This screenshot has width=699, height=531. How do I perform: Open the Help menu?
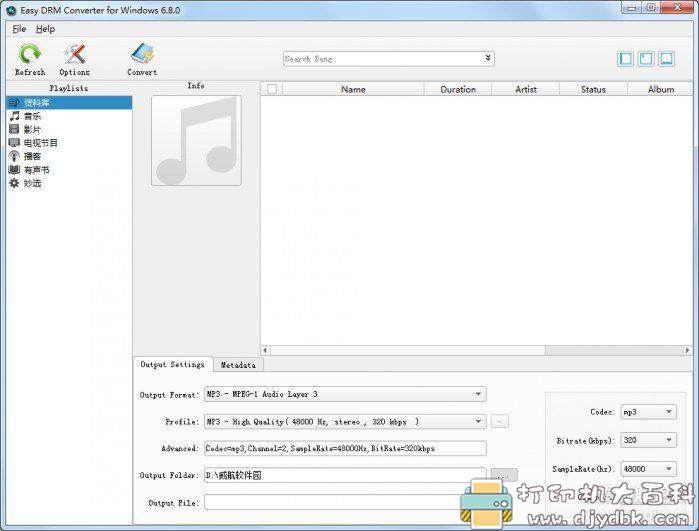[45, 29]
